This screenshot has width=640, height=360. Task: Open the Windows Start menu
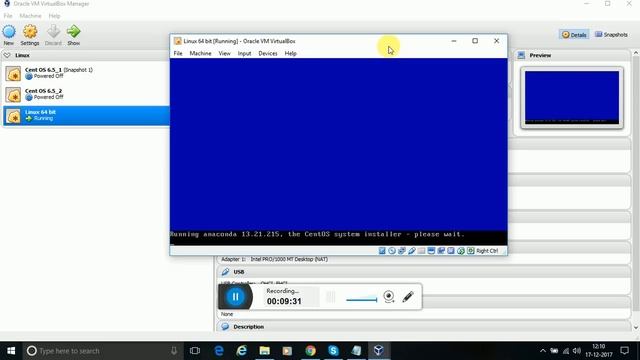click(11, 351)
